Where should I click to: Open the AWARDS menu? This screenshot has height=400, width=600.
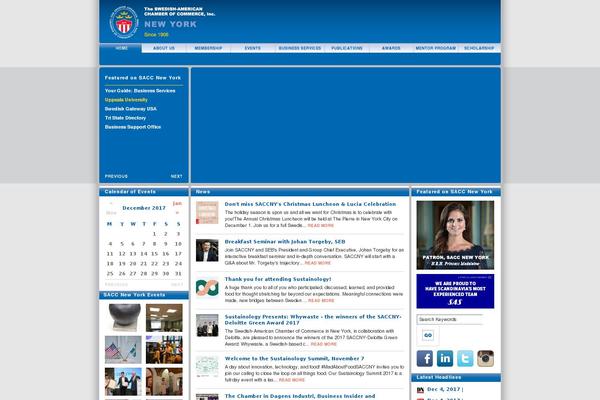391,48
